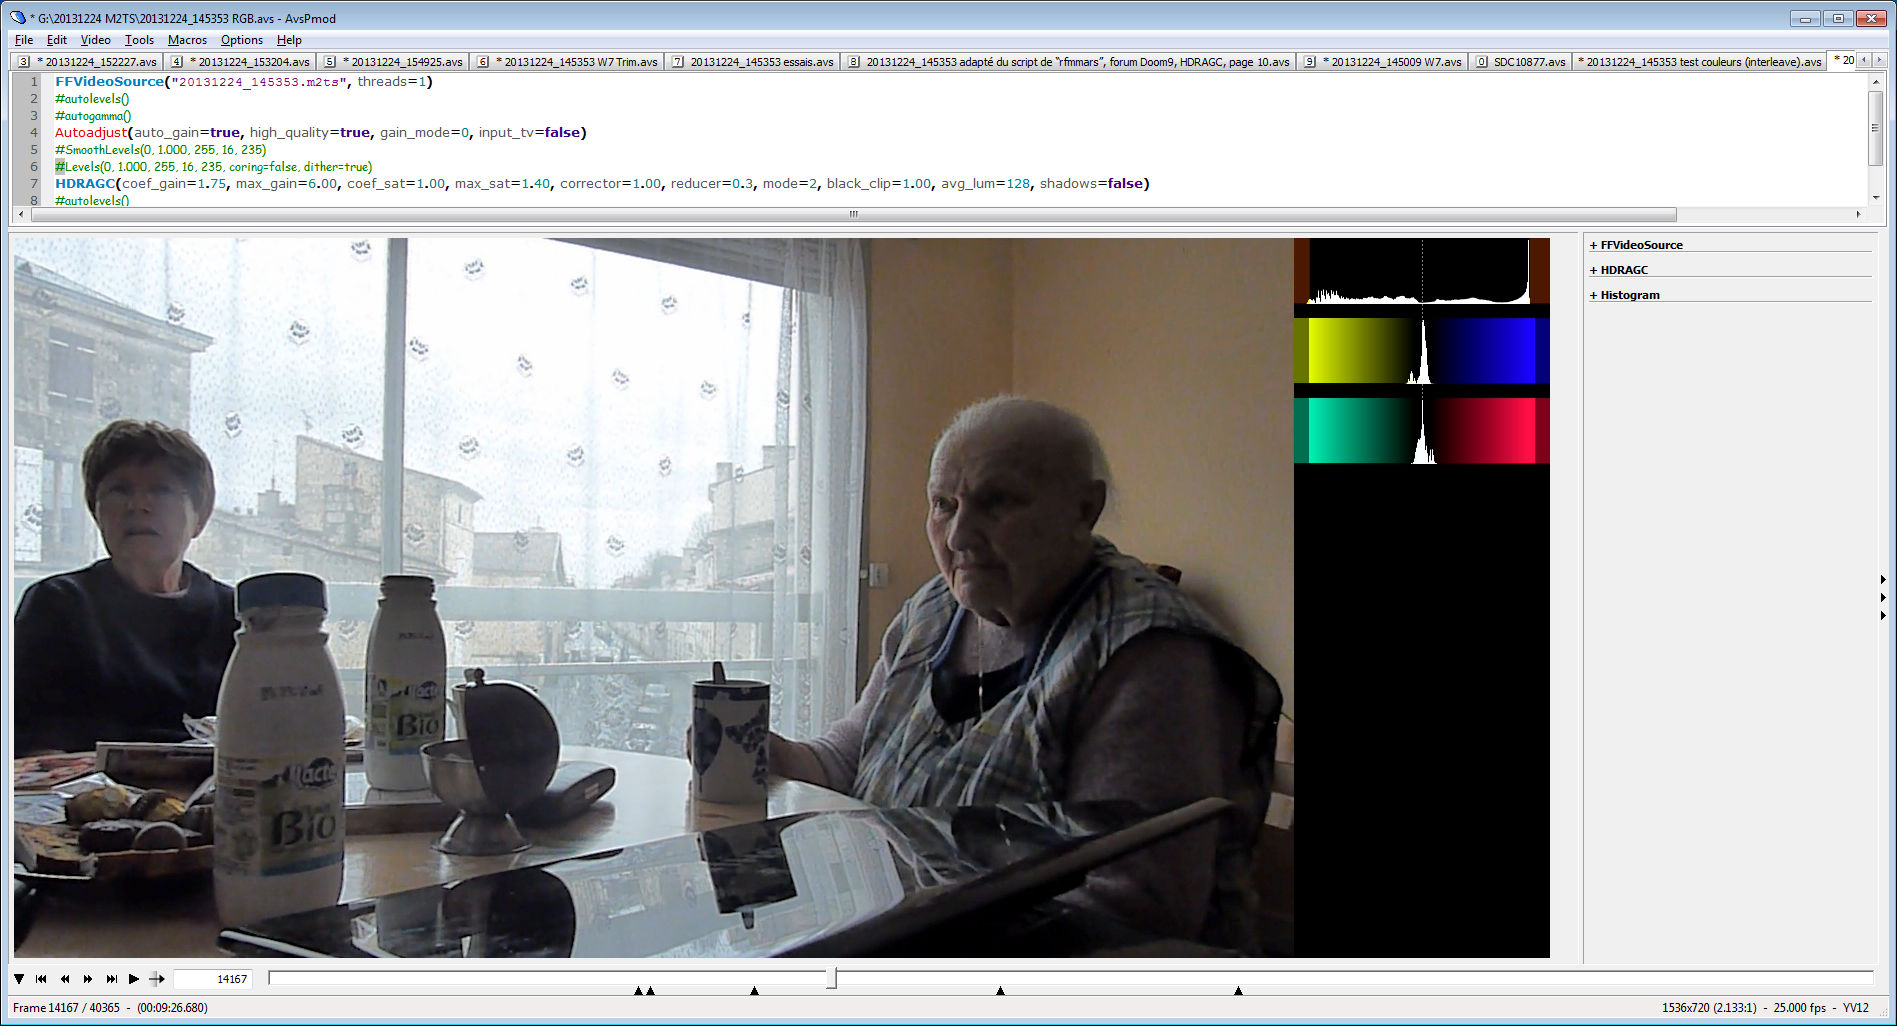1897x1026 pixels.
Task: Expand the Histogram slider section
Action: (1625, 295)
